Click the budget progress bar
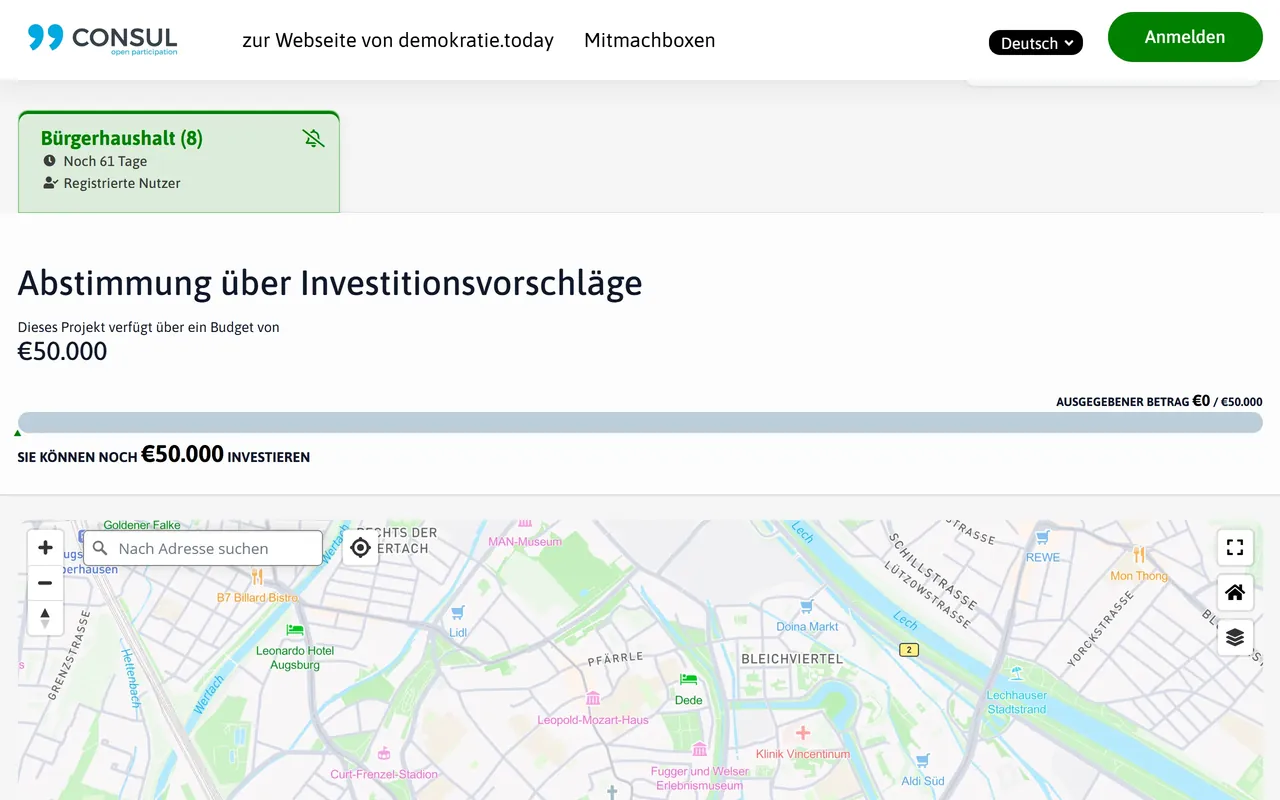This screenshot has width=1280, height=800. (x=640, y=423)
